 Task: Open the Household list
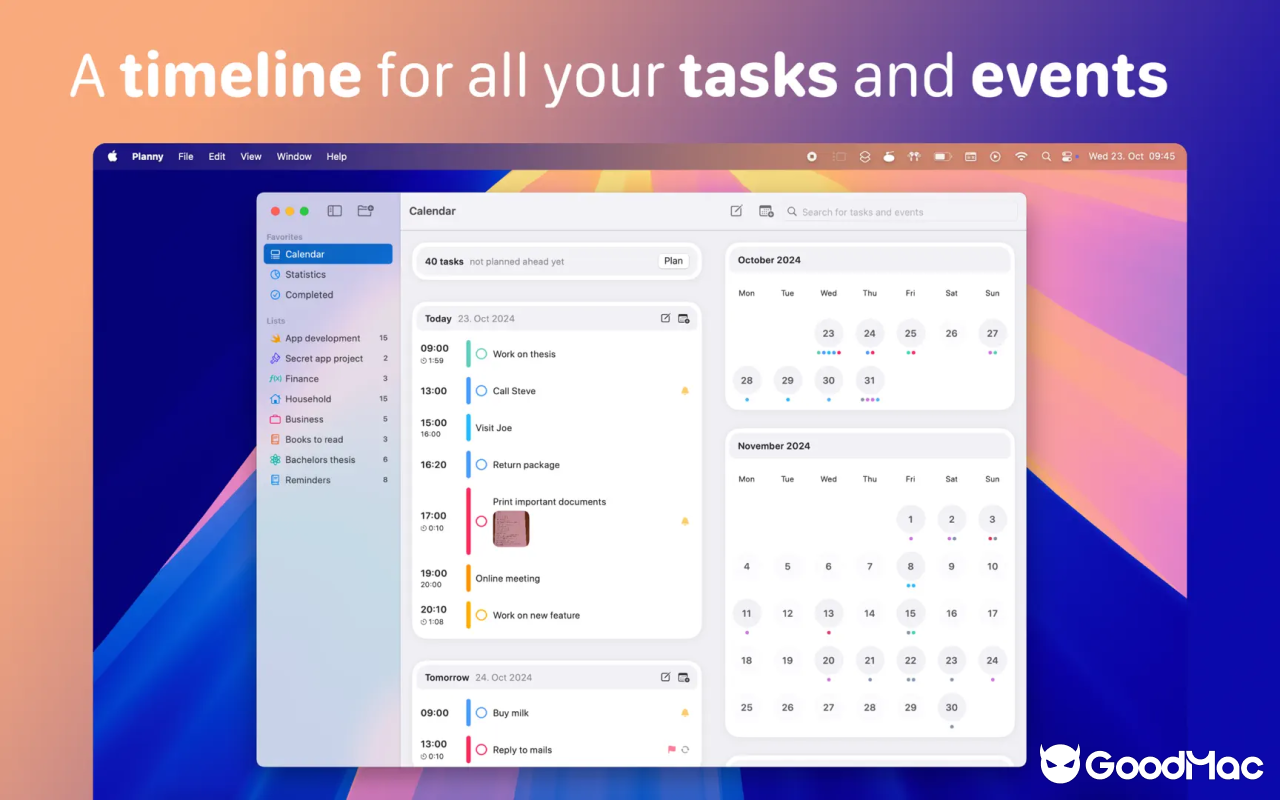309,398
